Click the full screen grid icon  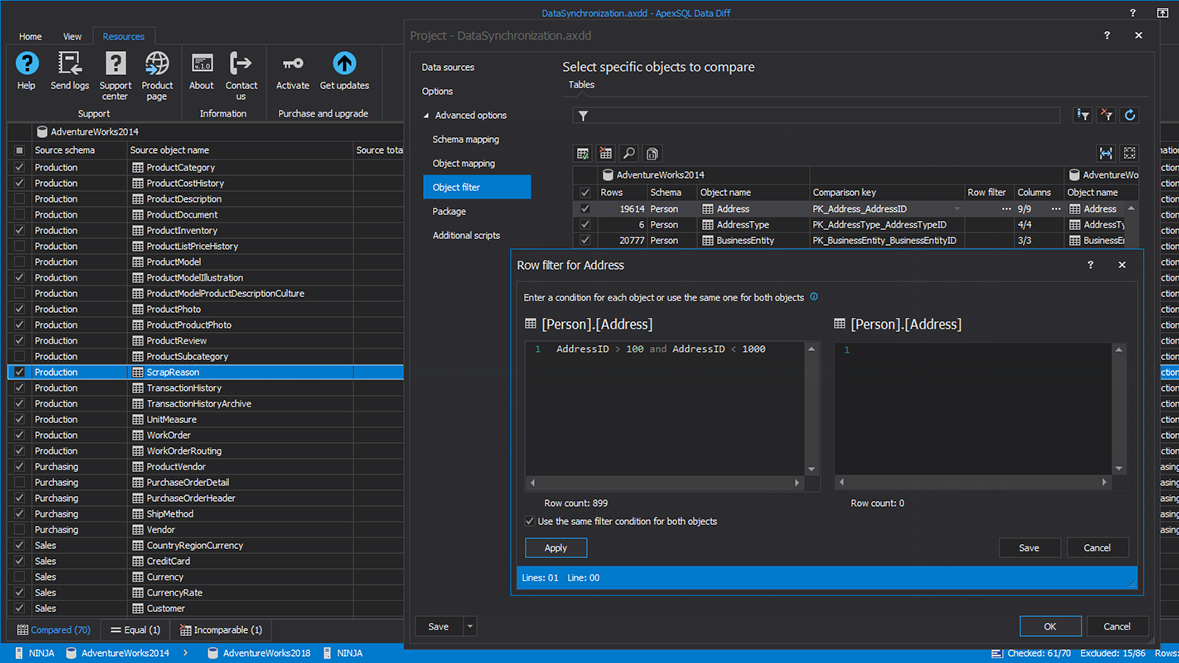point(1129,153)
